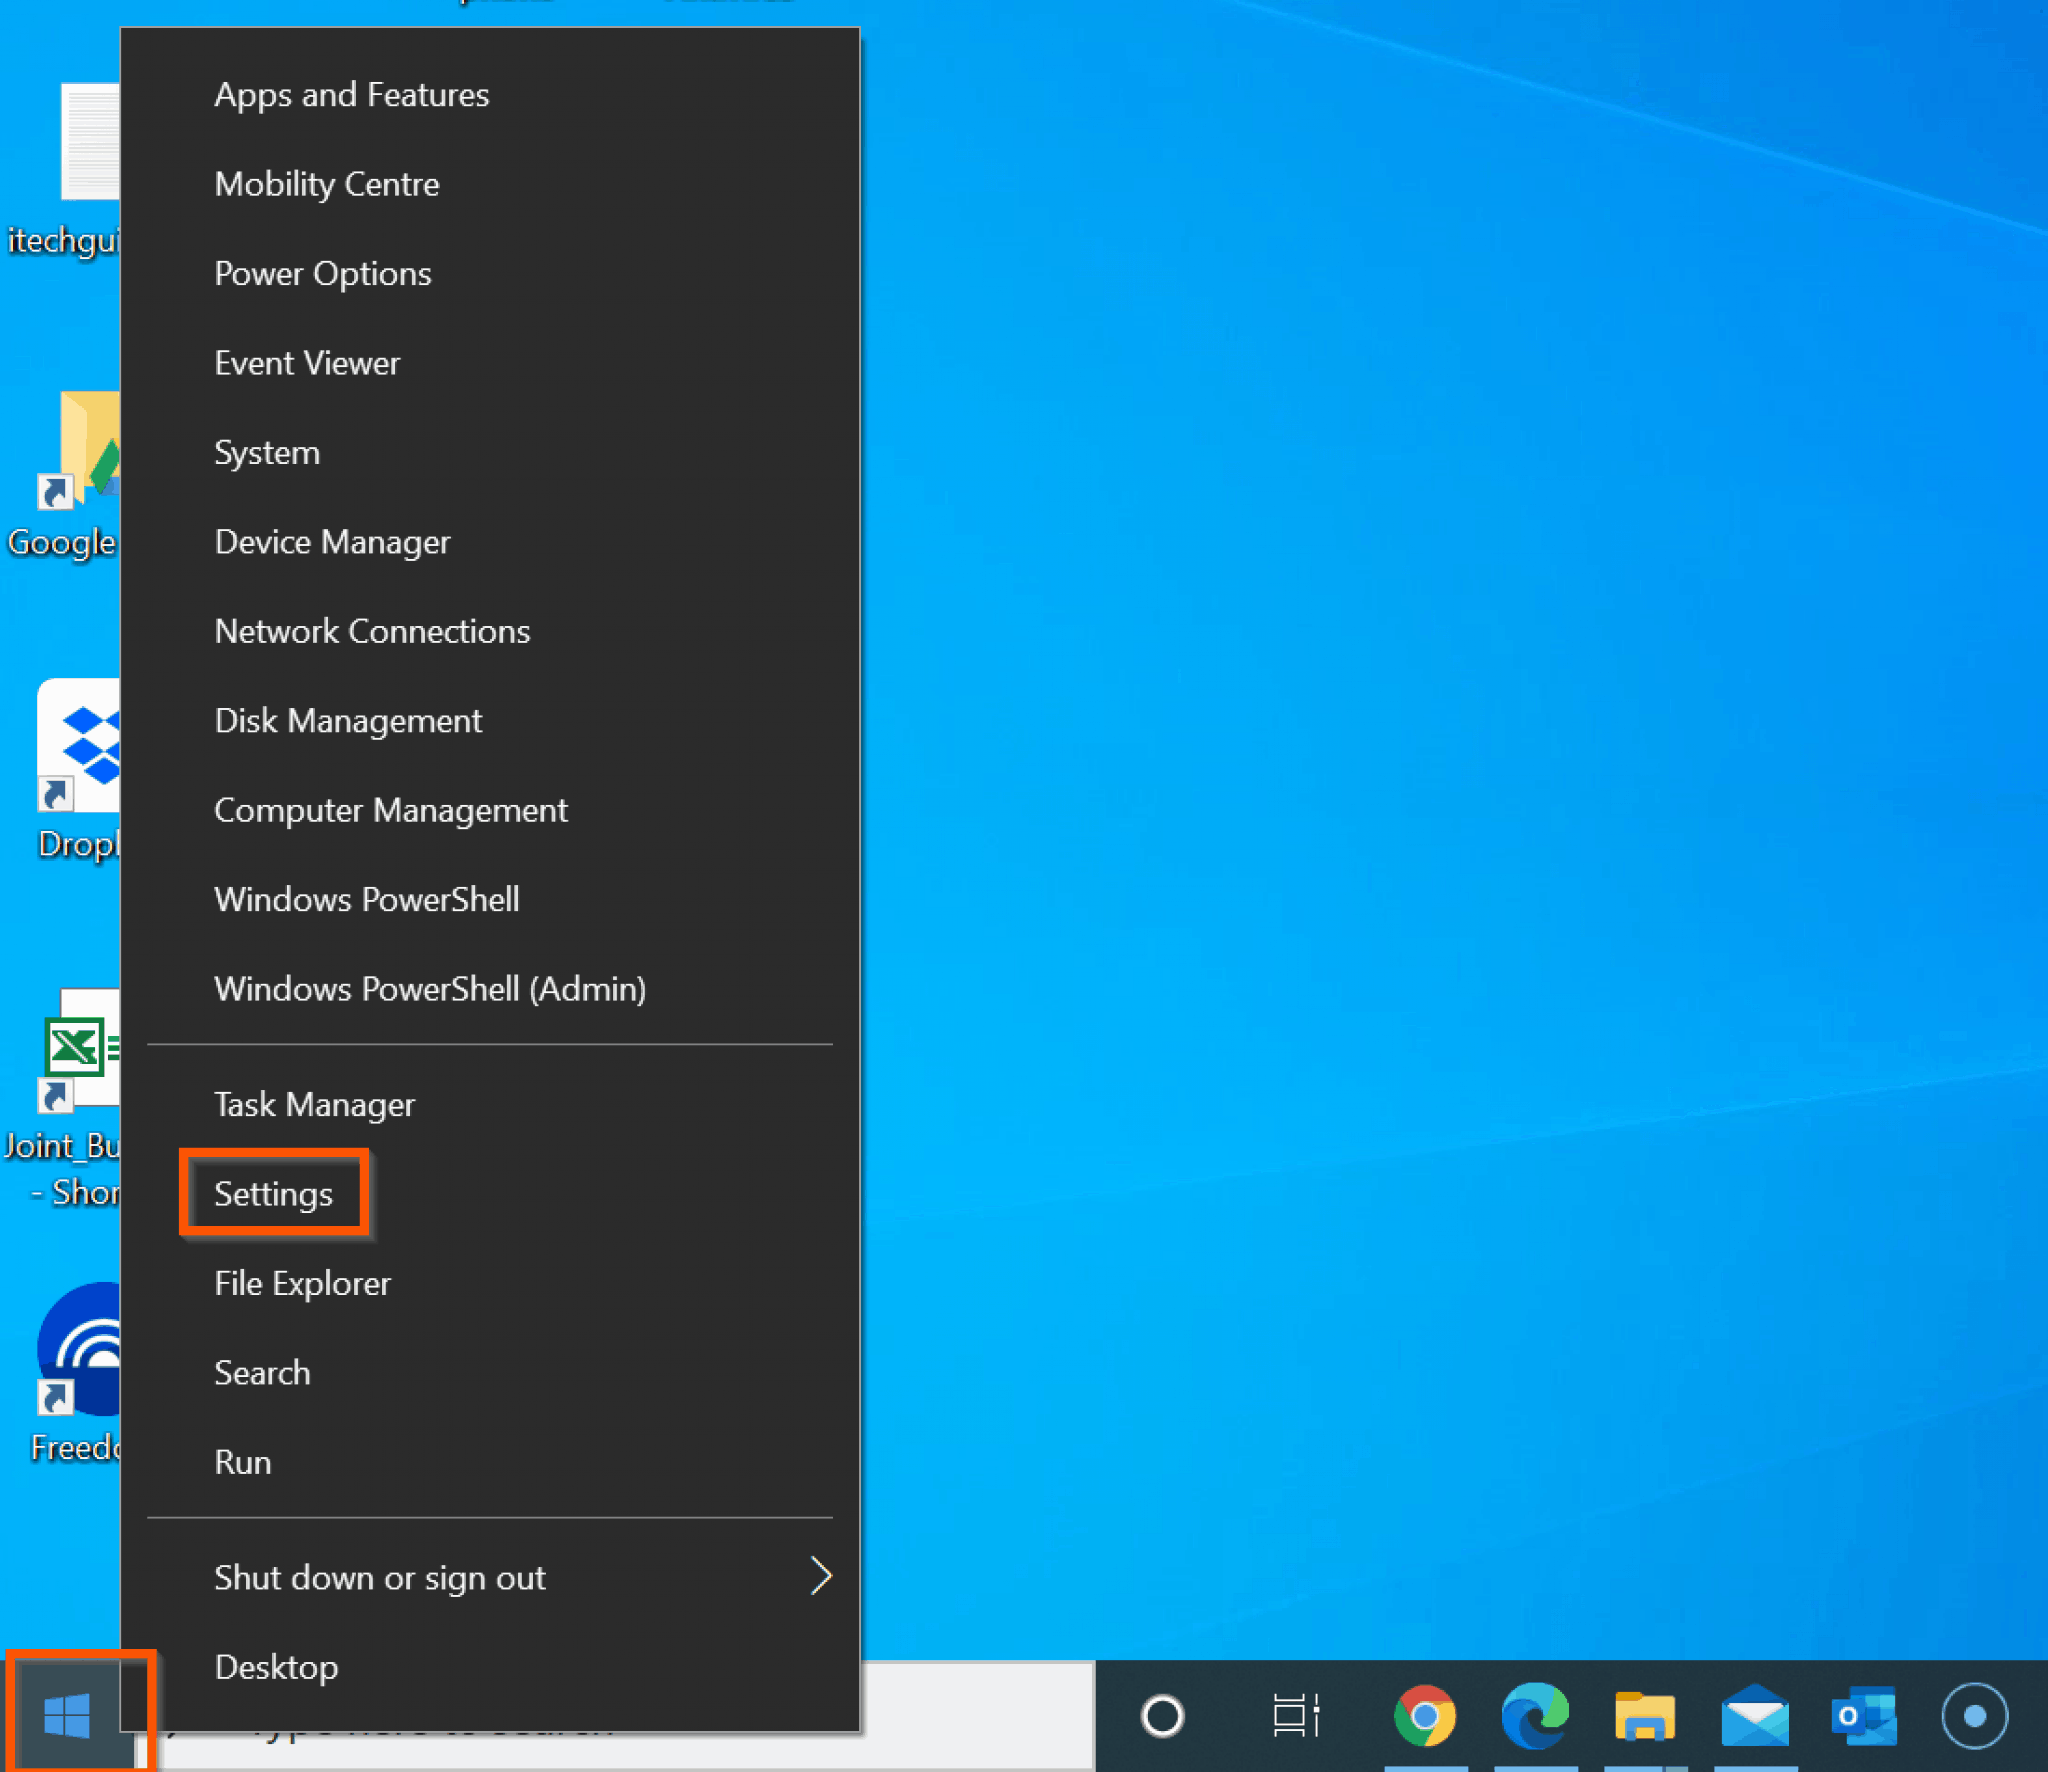The image size is (2048, 1772).
Task: Select the Google Drive desktop shortcut
Action: pyautogui.click(x=62, y=475)
